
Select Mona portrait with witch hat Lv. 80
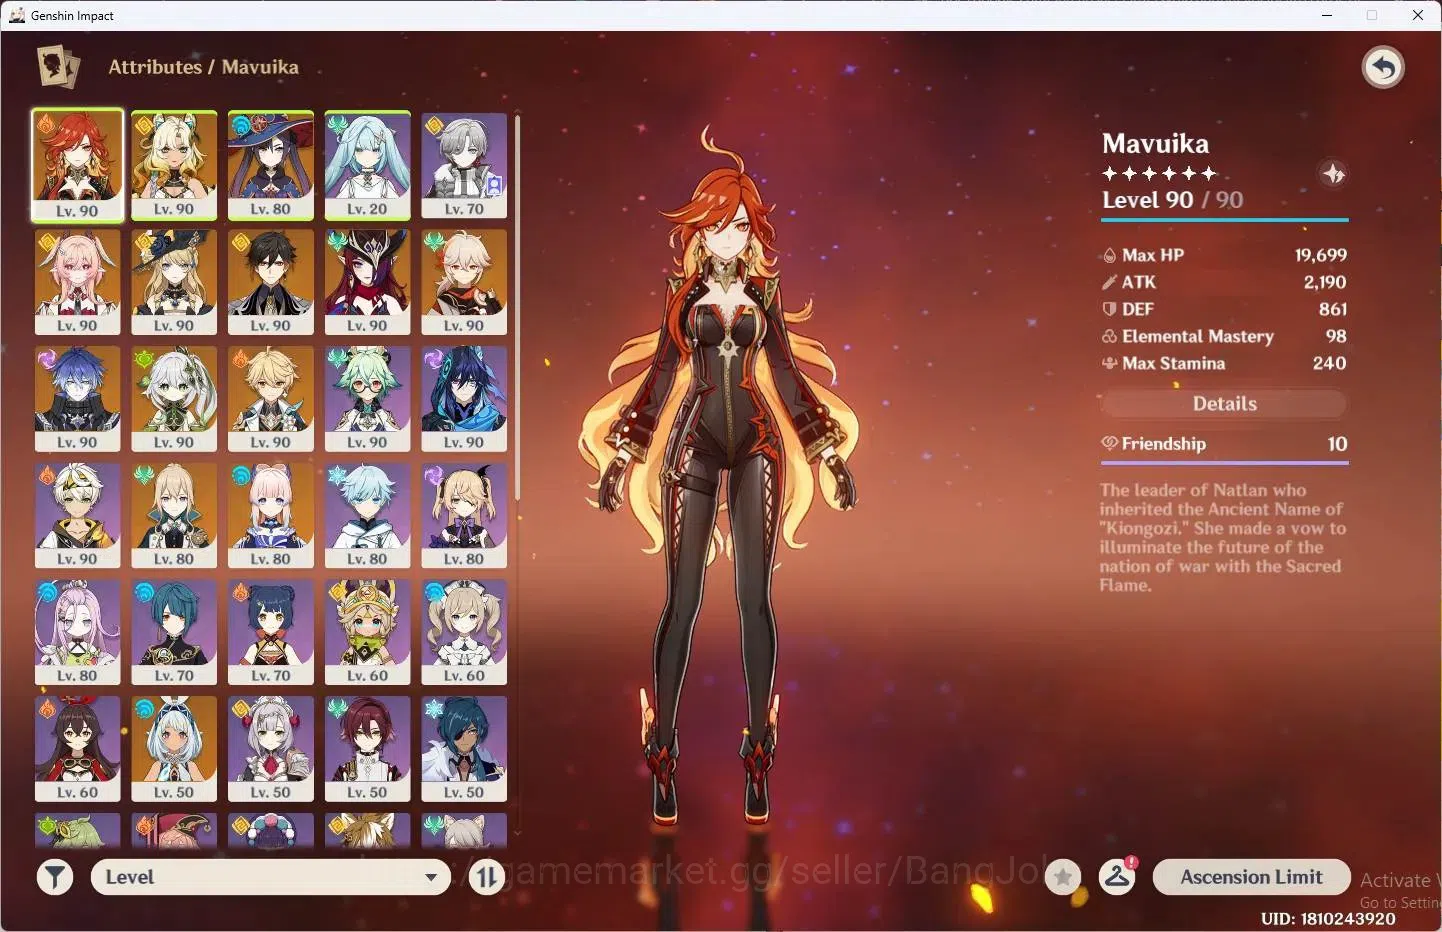270,165
